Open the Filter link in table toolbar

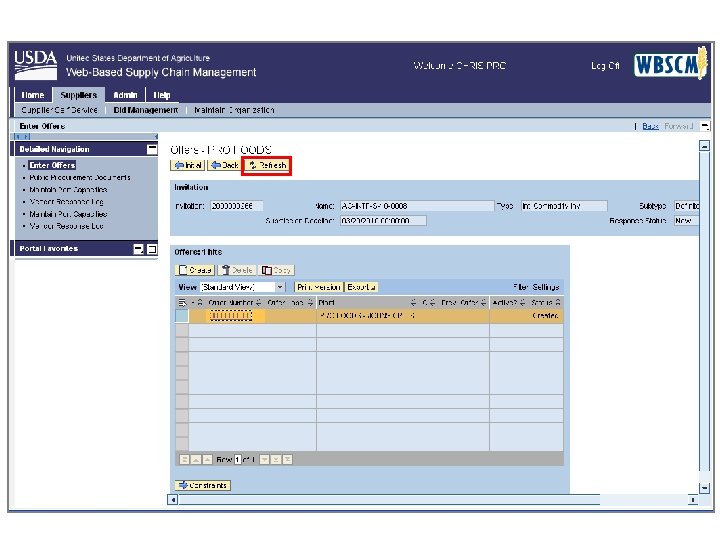point(521,287)
